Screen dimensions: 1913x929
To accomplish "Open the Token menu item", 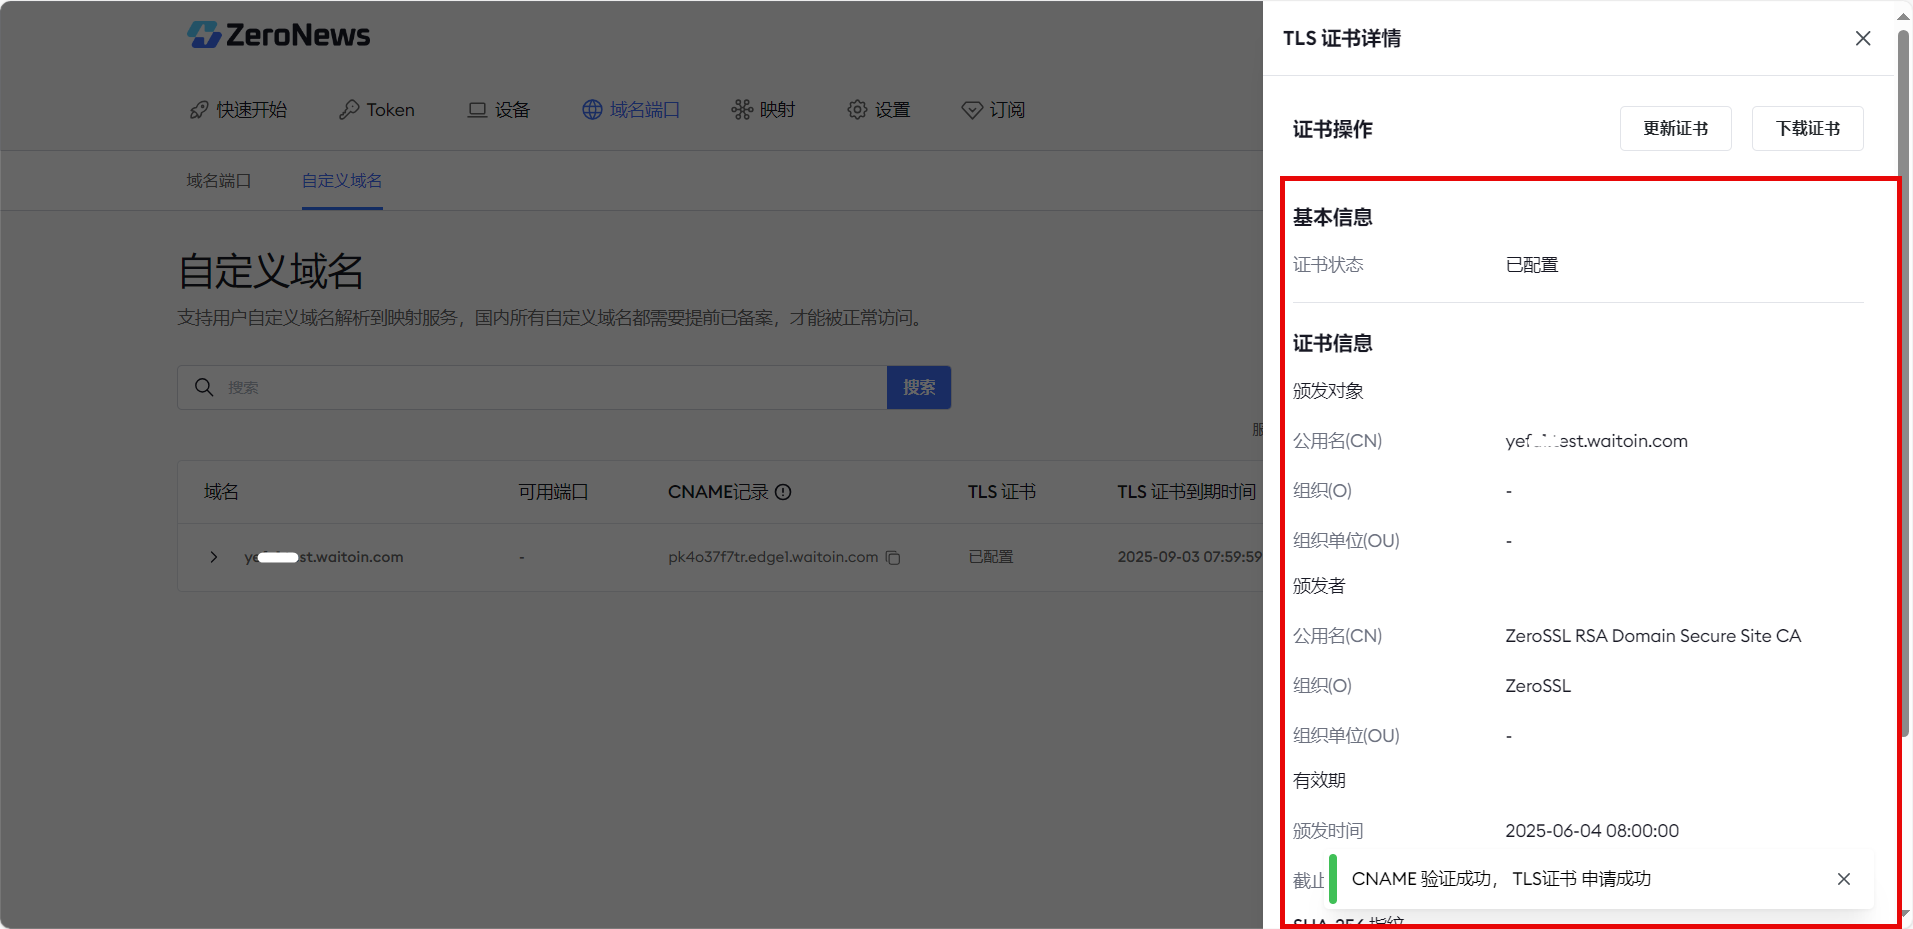I will click(x=376, y=110).
